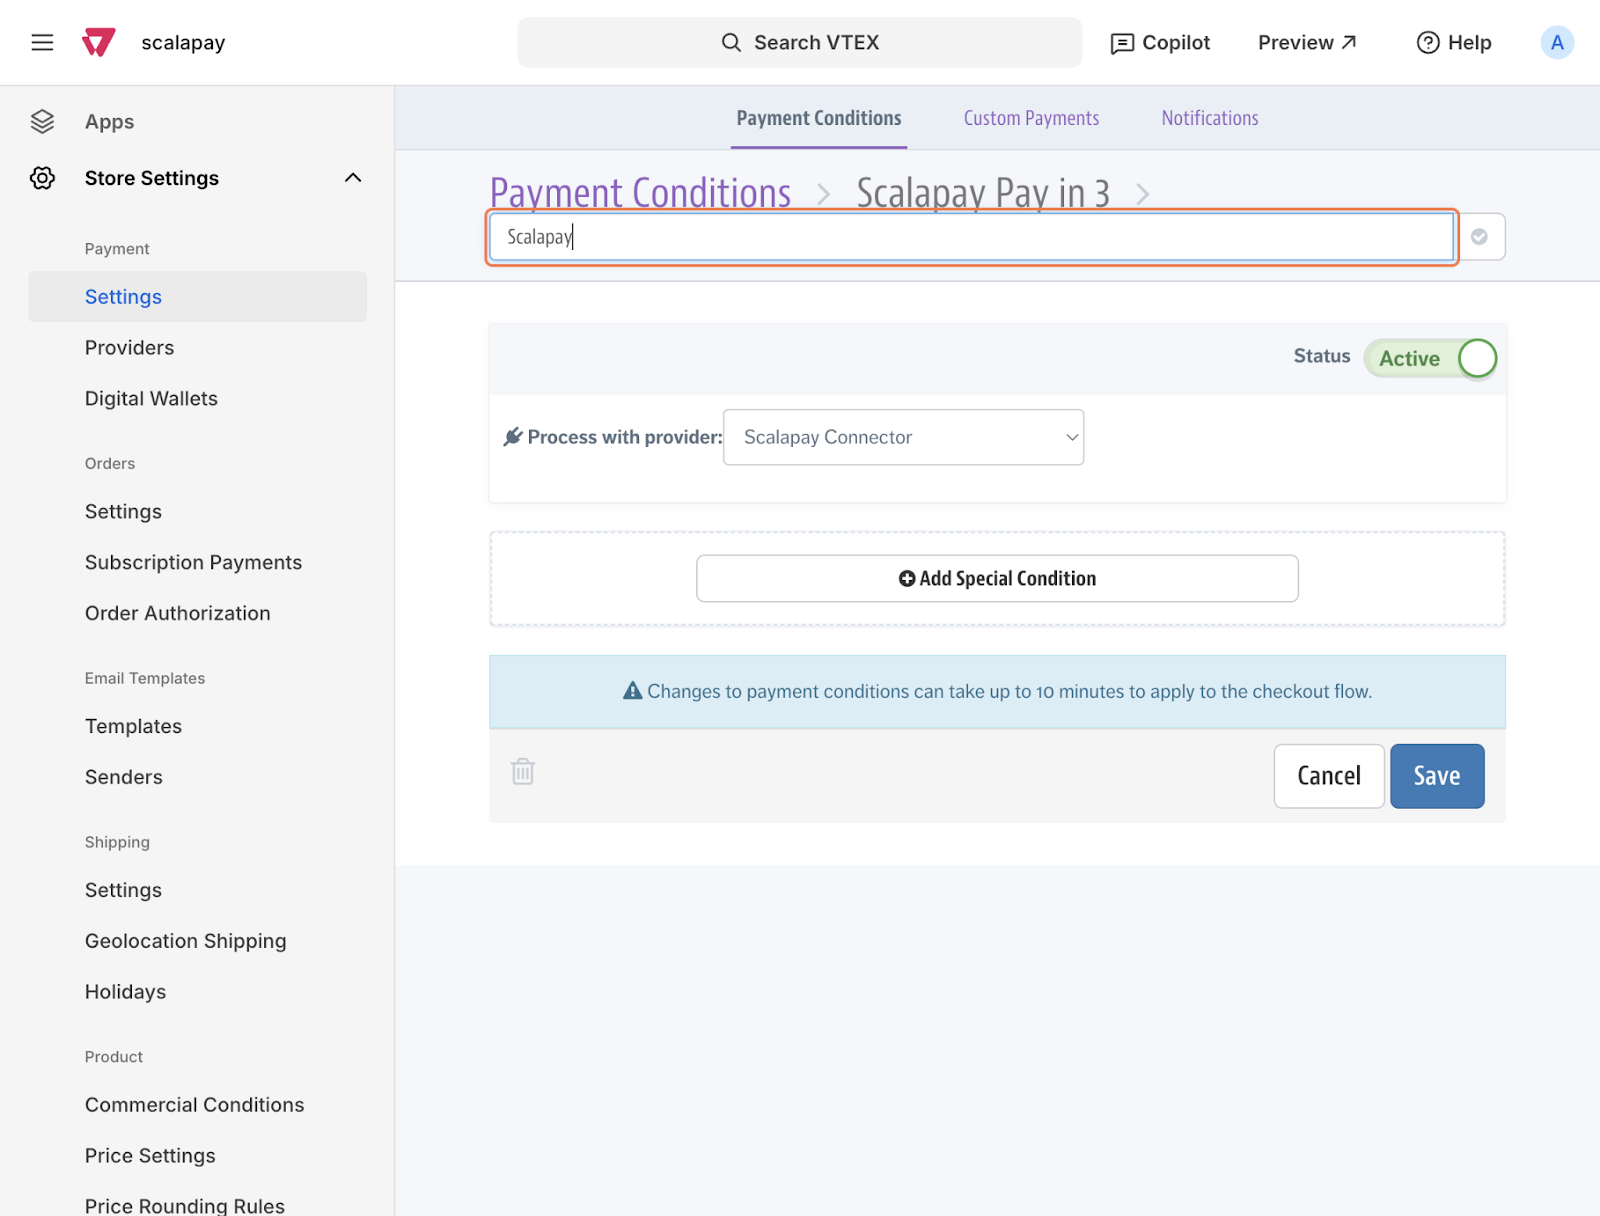Switch to the Custom Payments tab
Screen dimensions: 1600x1216
pos(1031,118)
